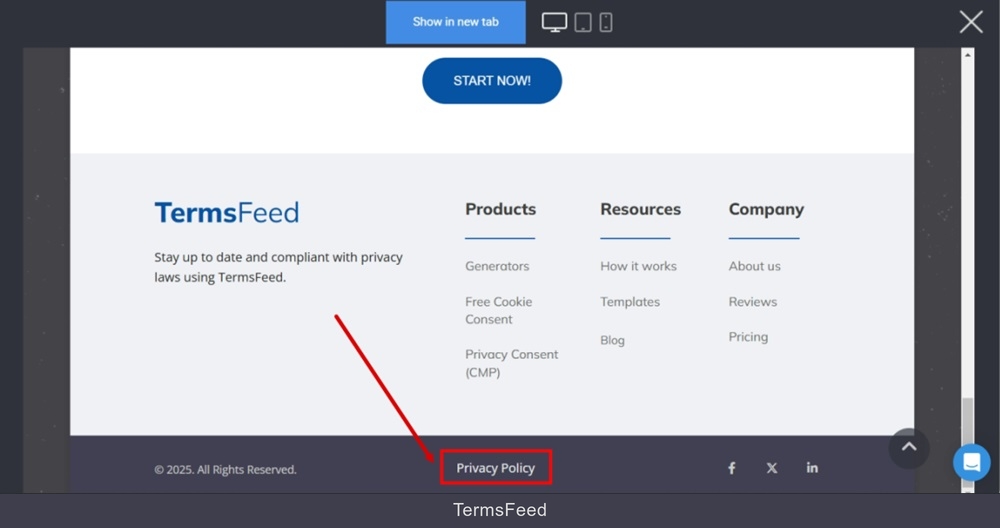Open the Facebook social link
1000x528 pixels.
click(732, 468)
